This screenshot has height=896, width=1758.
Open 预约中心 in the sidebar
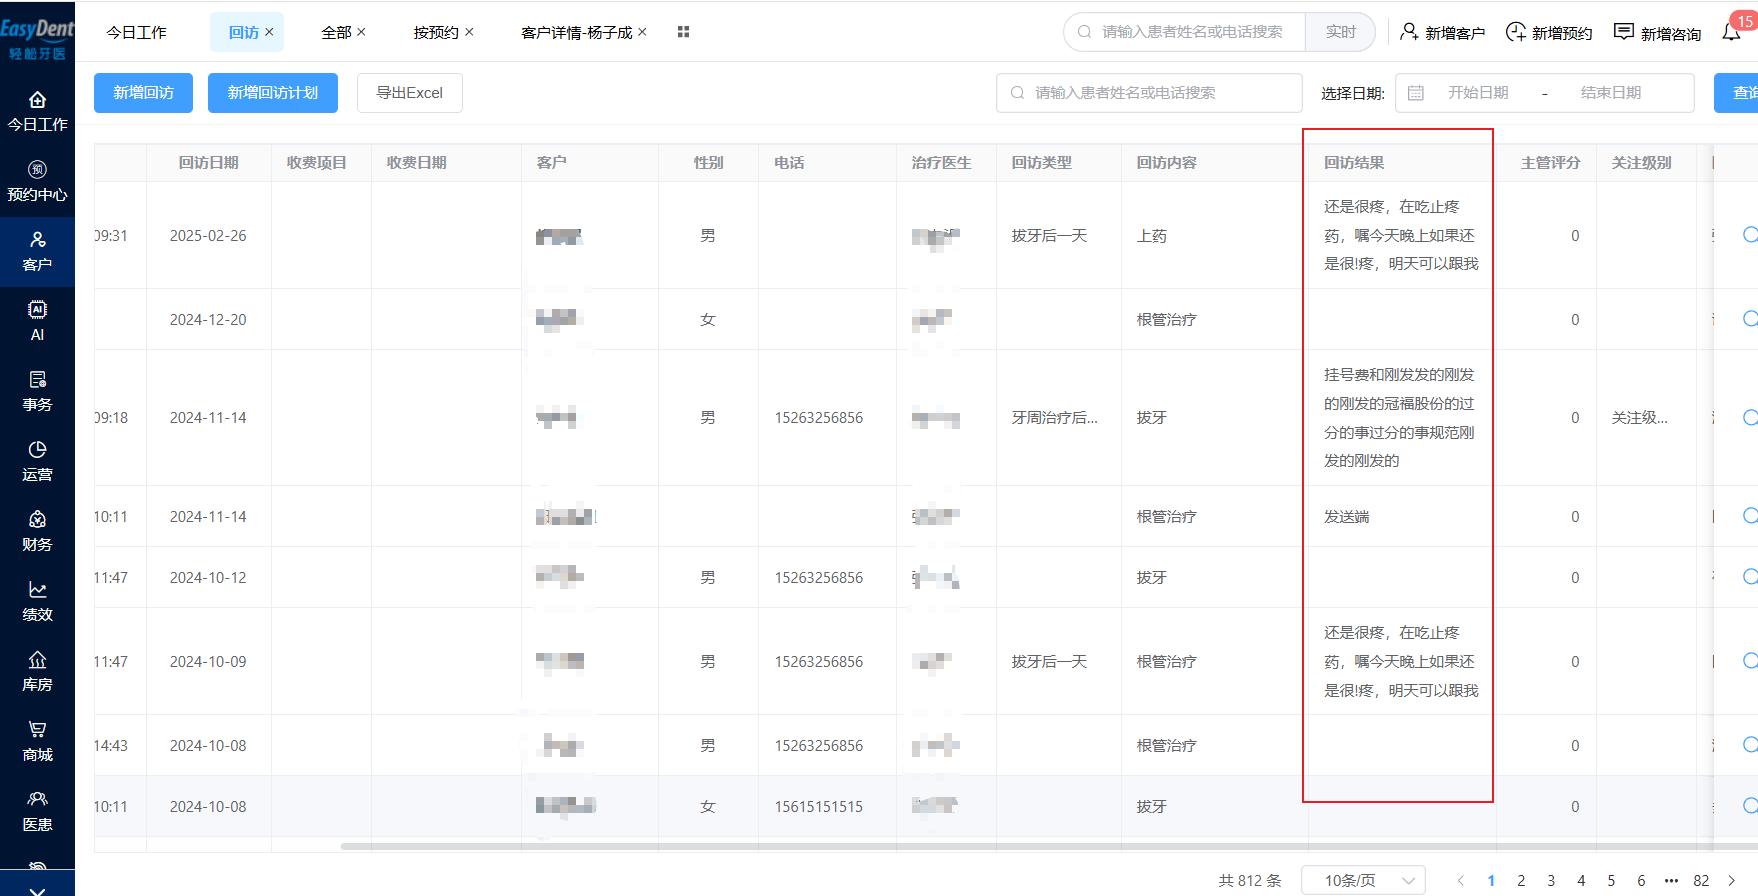pos(37,182)
